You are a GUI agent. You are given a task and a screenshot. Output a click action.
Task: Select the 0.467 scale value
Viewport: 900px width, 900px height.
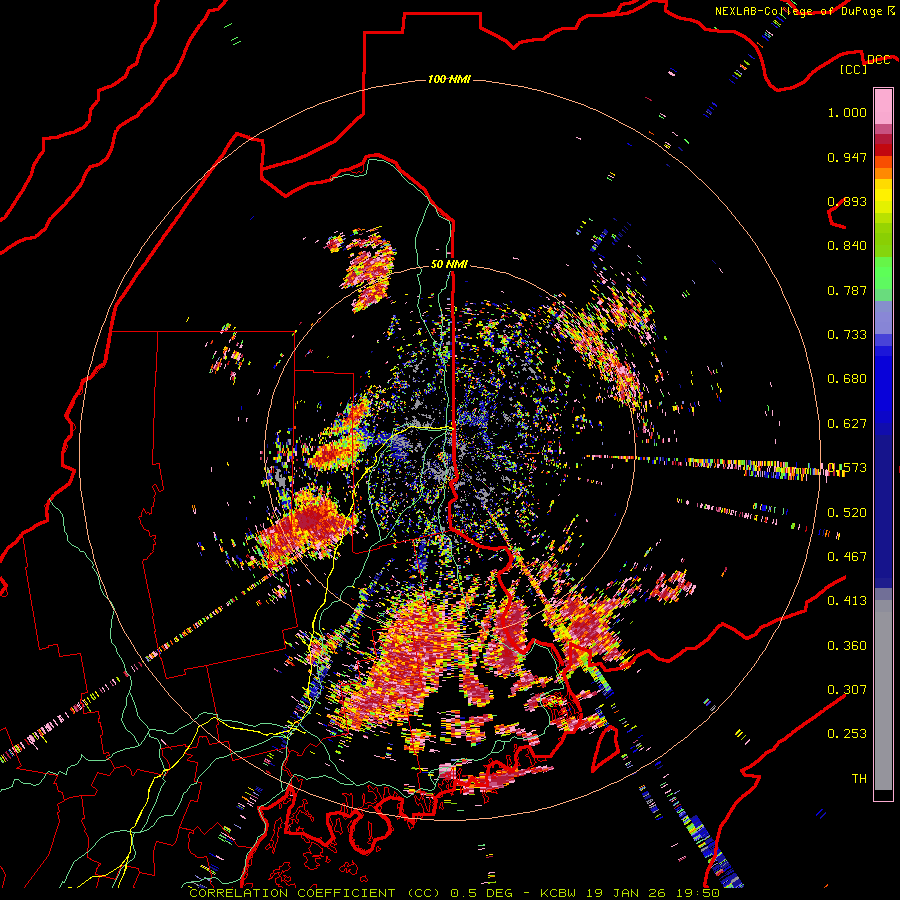click(847, 557)
